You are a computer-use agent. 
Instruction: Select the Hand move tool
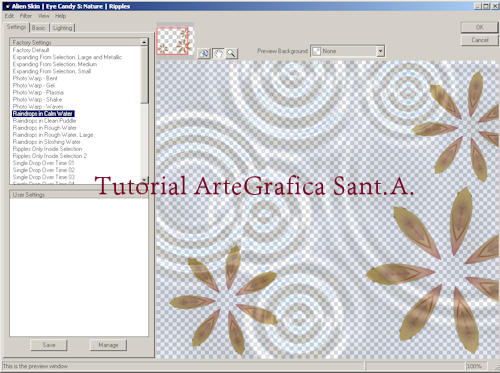click(x=218, y=53)
